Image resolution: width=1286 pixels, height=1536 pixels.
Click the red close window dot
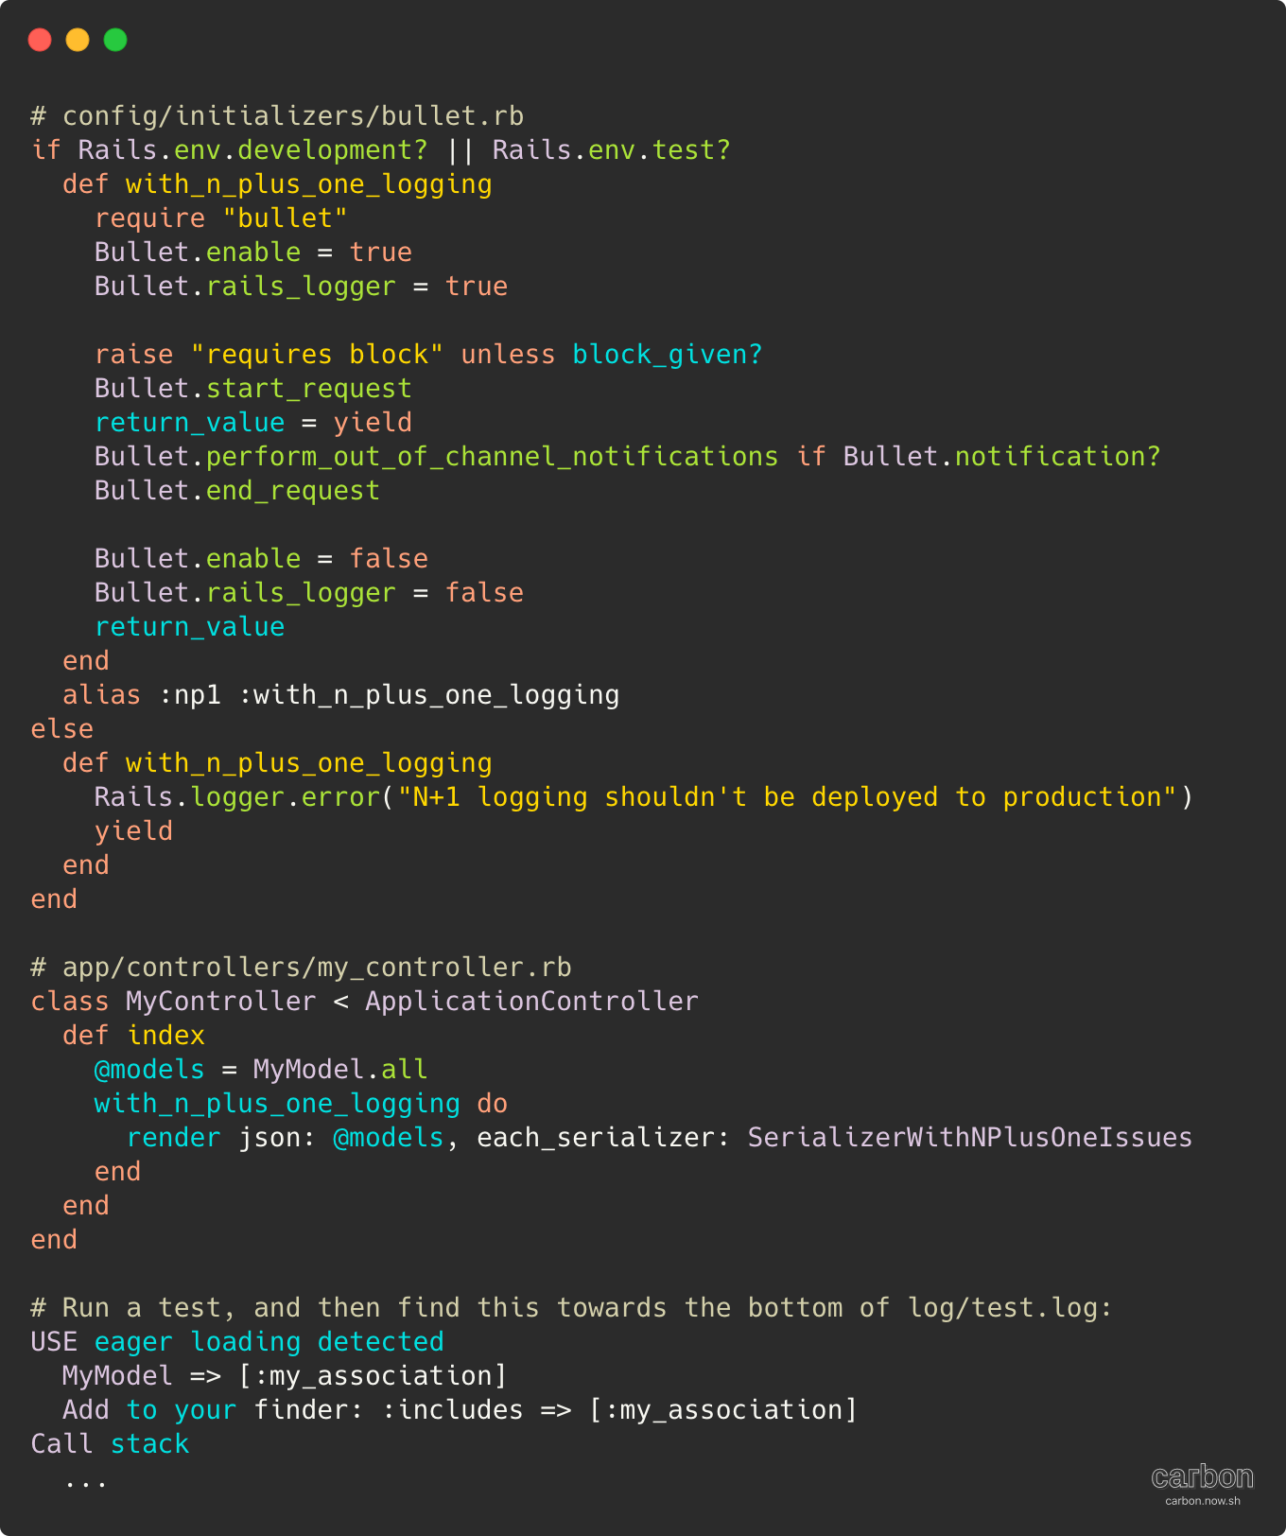[x=40, y=40]
